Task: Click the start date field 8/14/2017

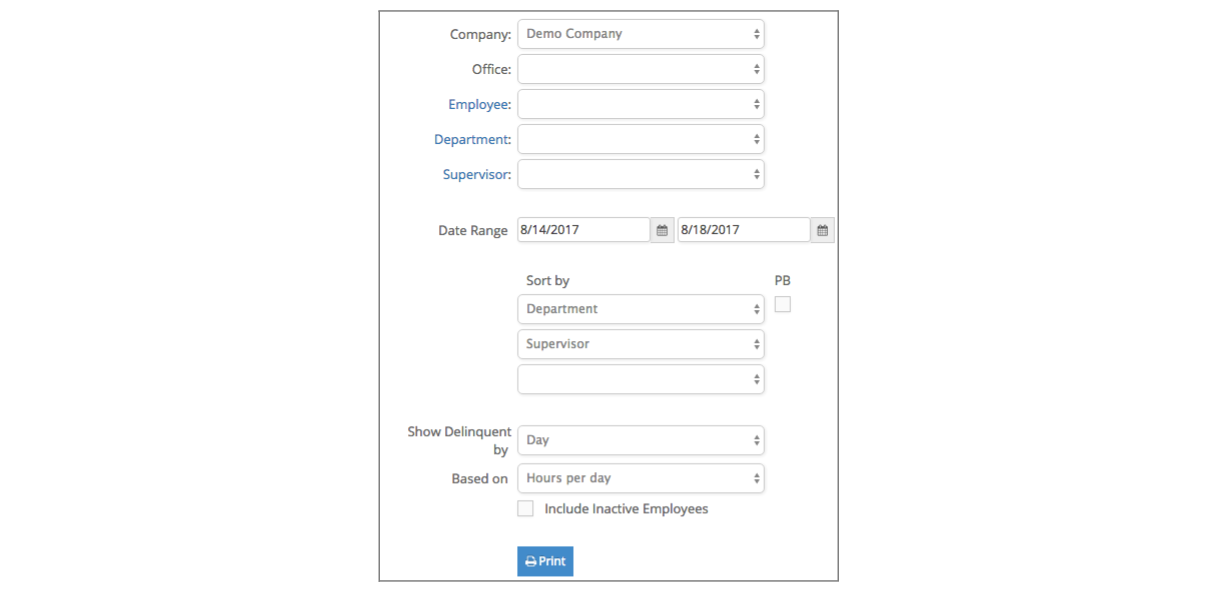Action: pyautogui.click(x=583, y=230)
